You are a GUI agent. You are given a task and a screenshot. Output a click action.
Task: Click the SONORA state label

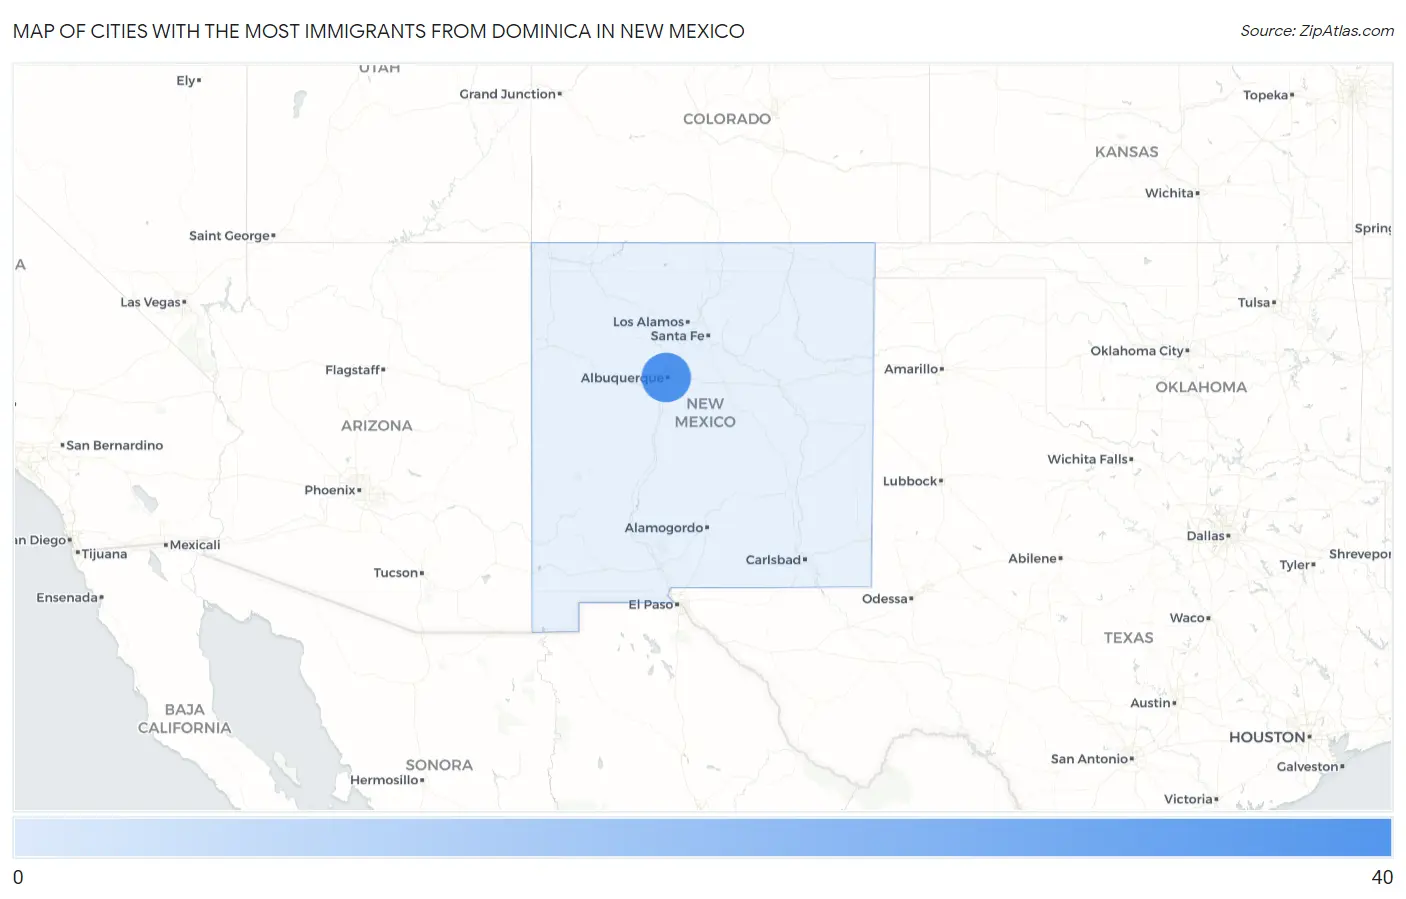pos(439,765)
